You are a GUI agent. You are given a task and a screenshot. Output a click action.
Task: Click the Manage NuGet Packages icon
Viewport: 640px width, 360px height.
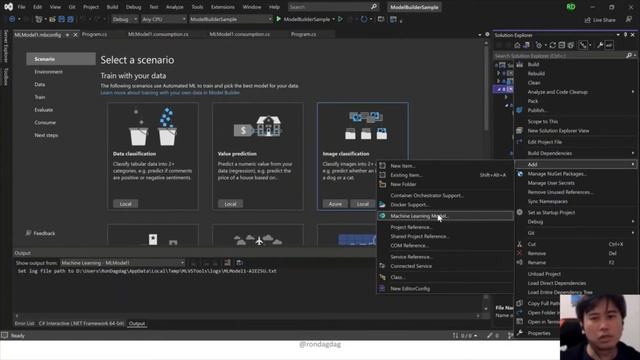pos(520,173)
